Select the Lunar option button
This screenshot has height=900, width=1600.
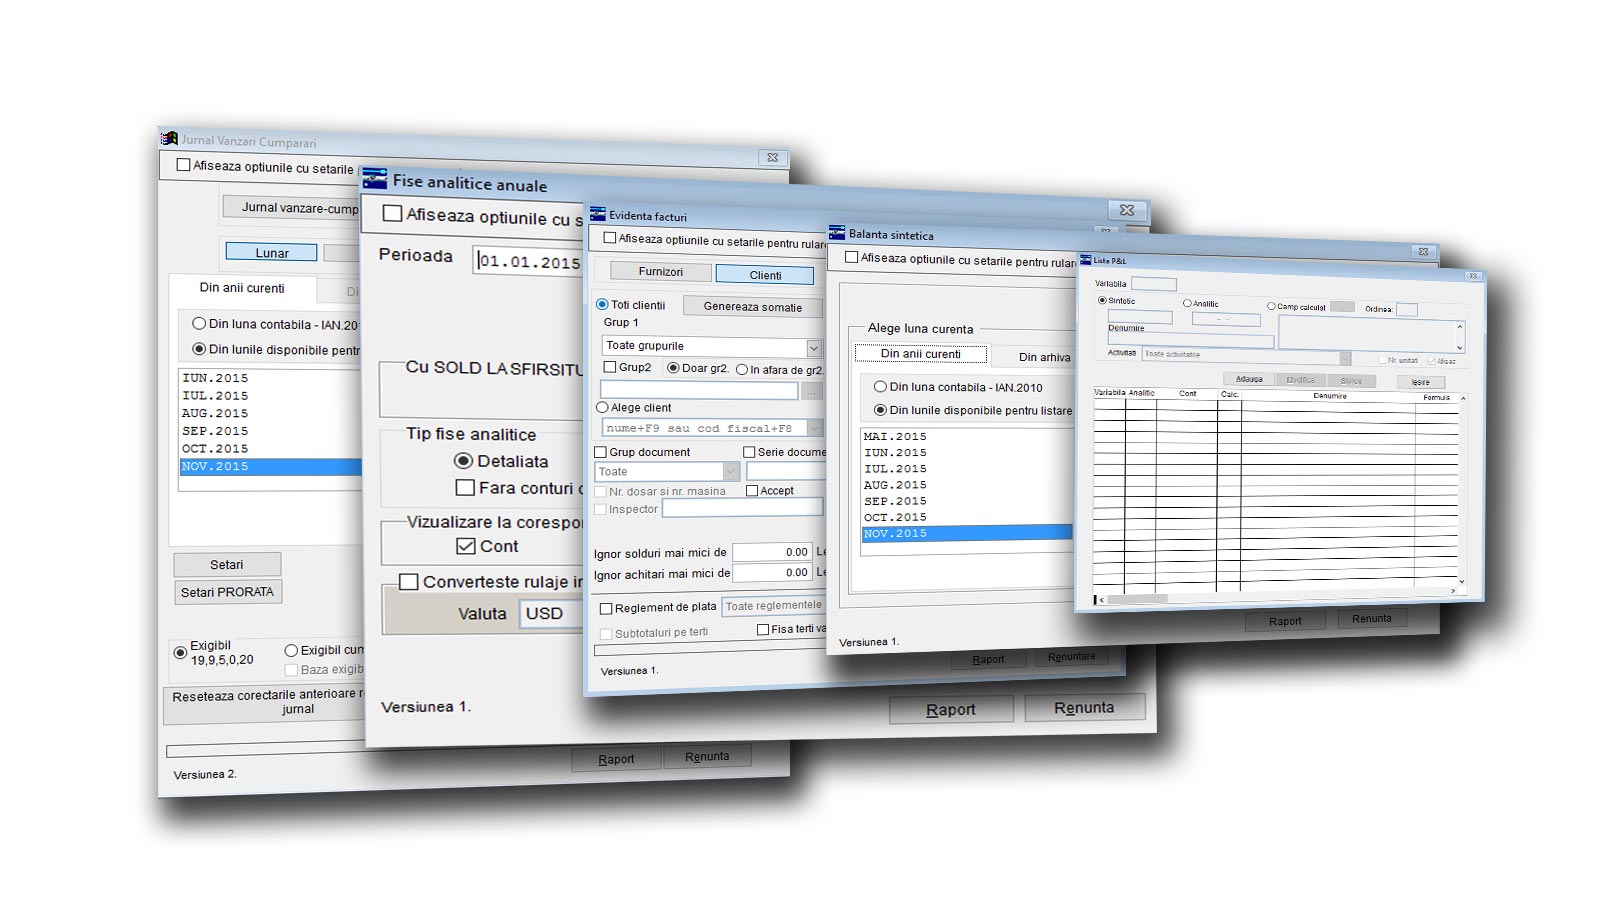point(272,253)
